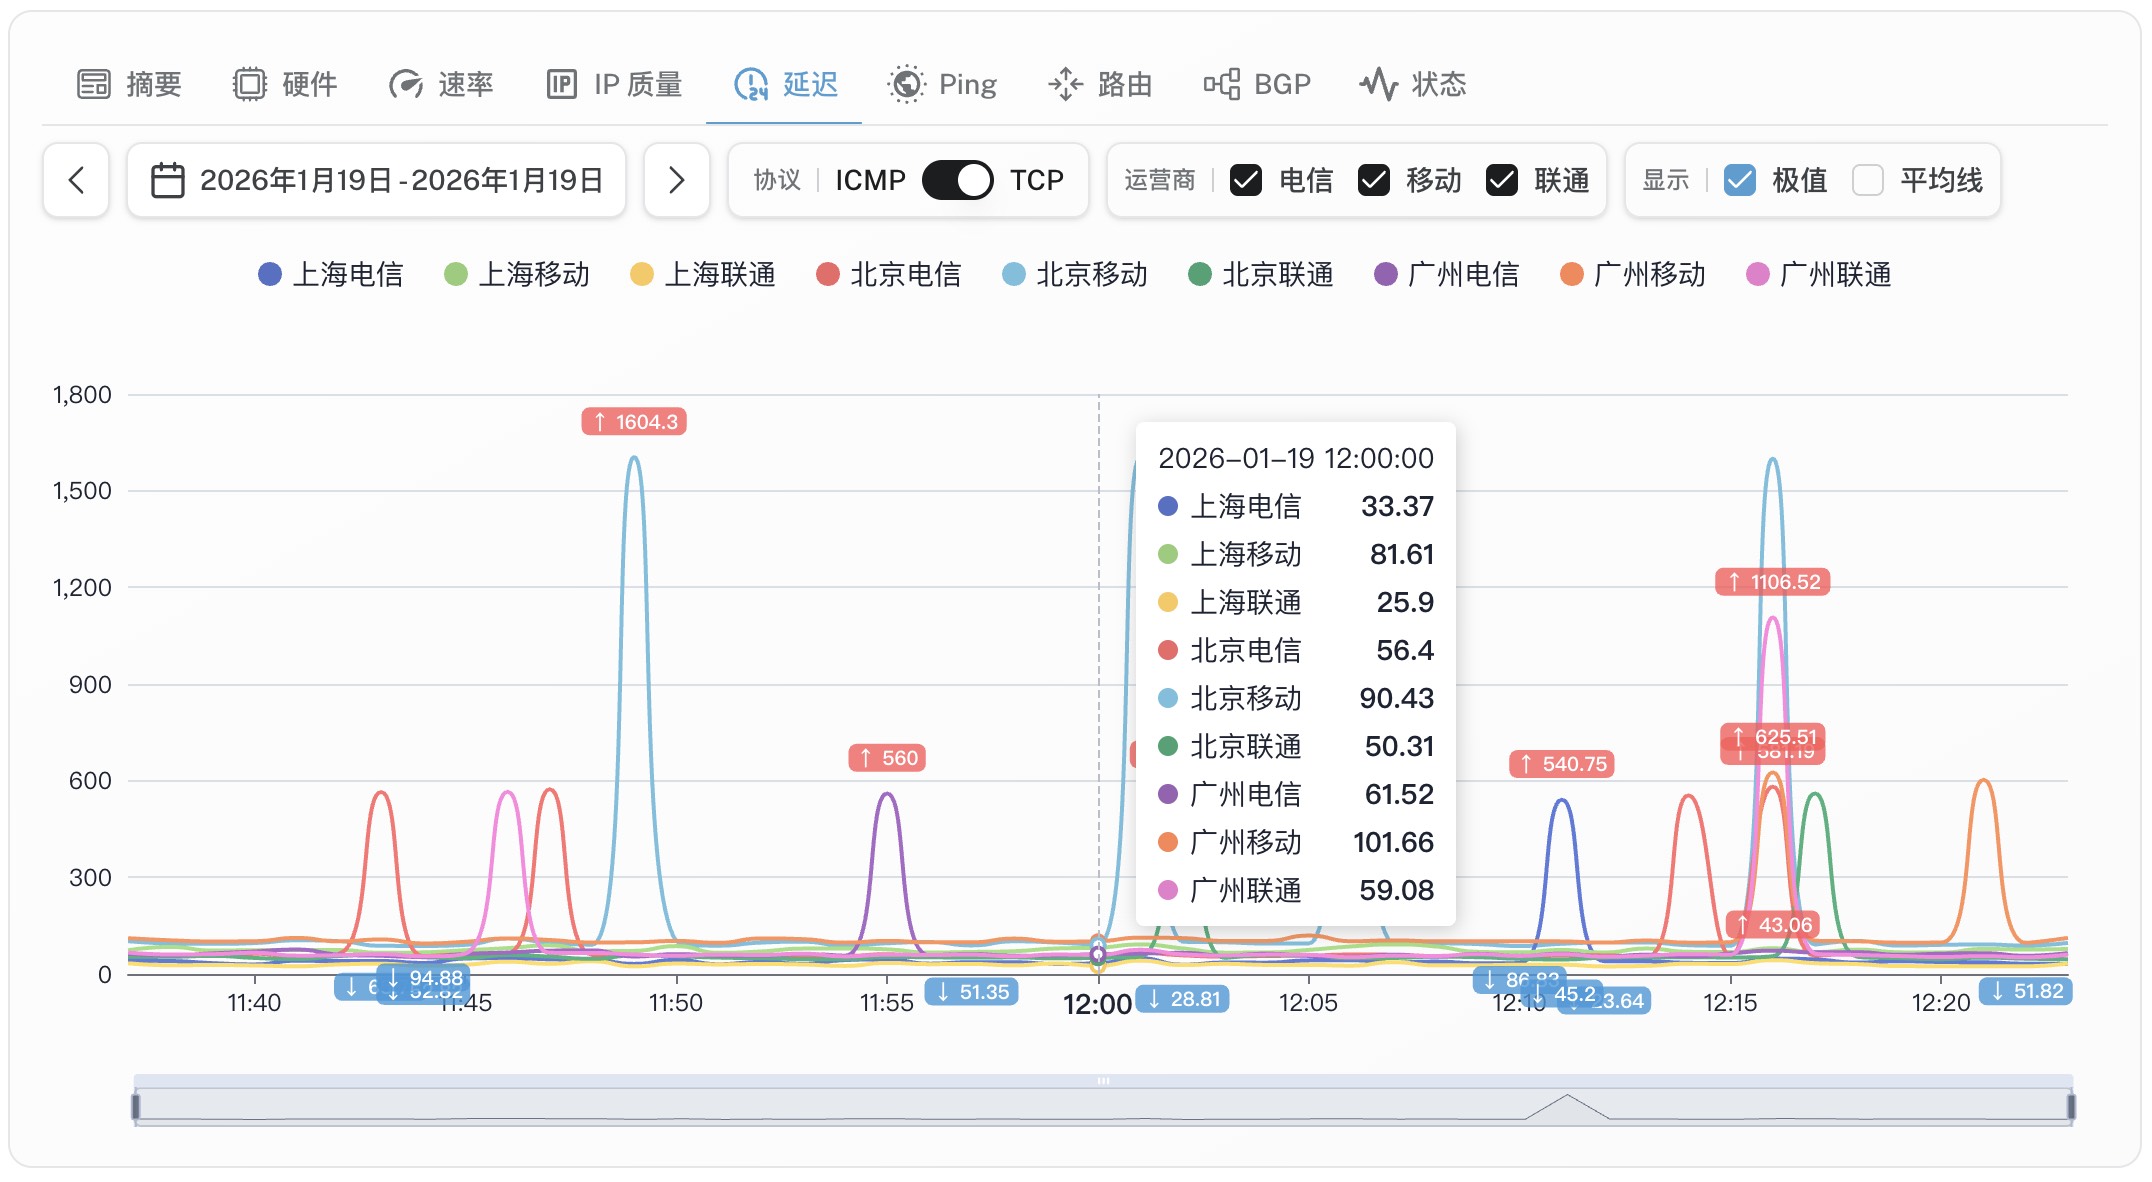Go to next date with right chevron

pos(677,180)
